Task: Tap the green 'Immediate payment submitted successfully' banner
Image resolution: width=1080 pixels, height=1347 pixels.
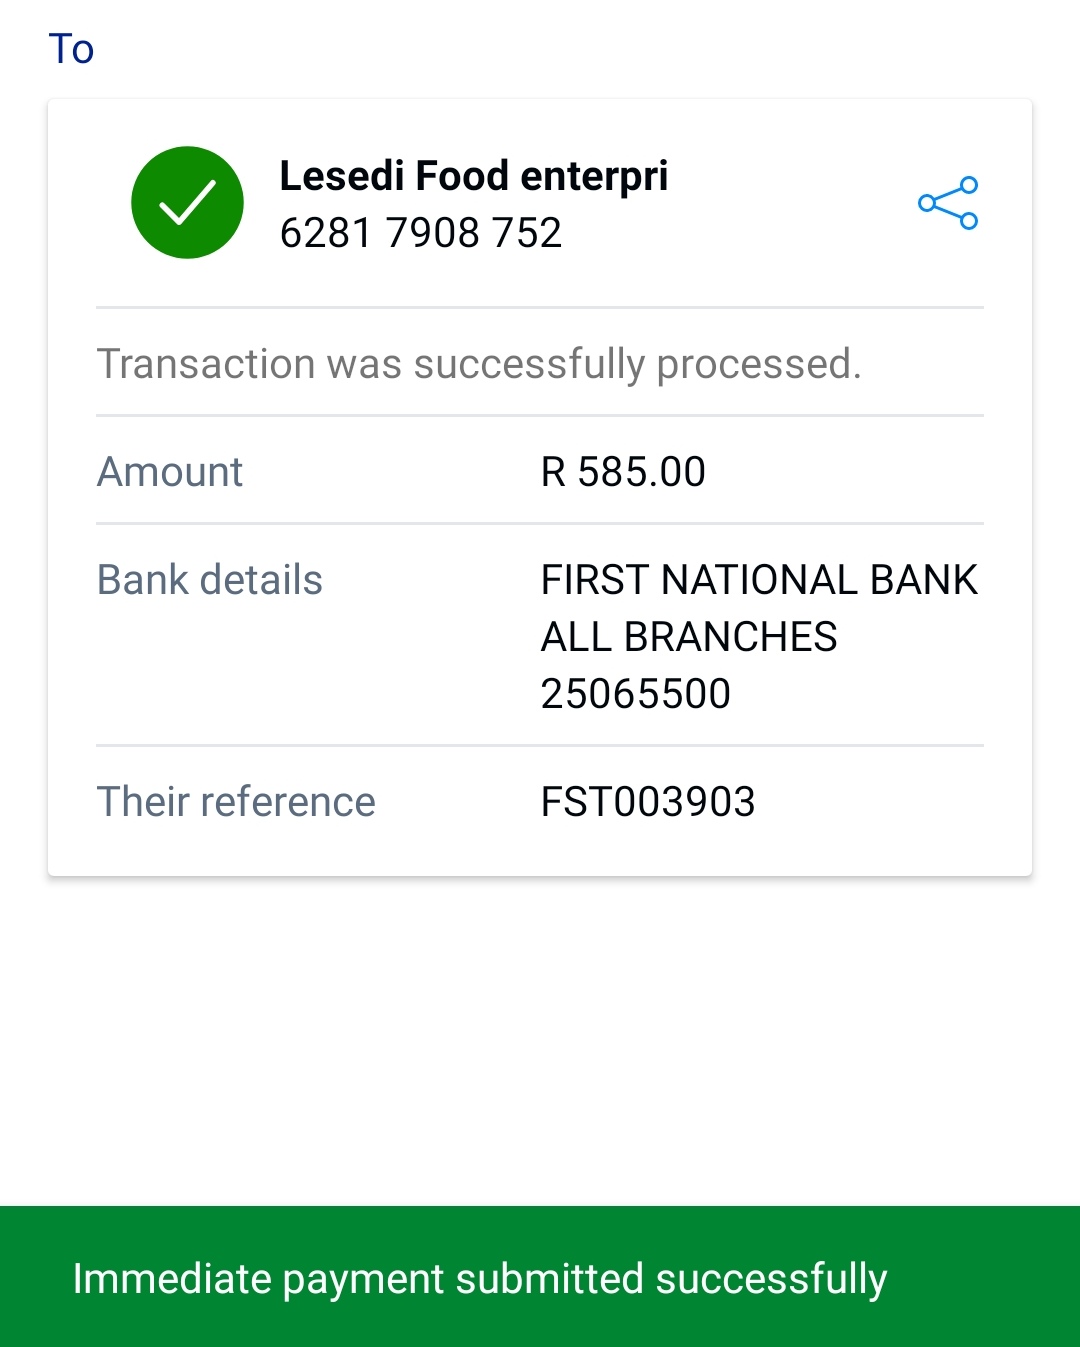Action: tap(540, 1277)
